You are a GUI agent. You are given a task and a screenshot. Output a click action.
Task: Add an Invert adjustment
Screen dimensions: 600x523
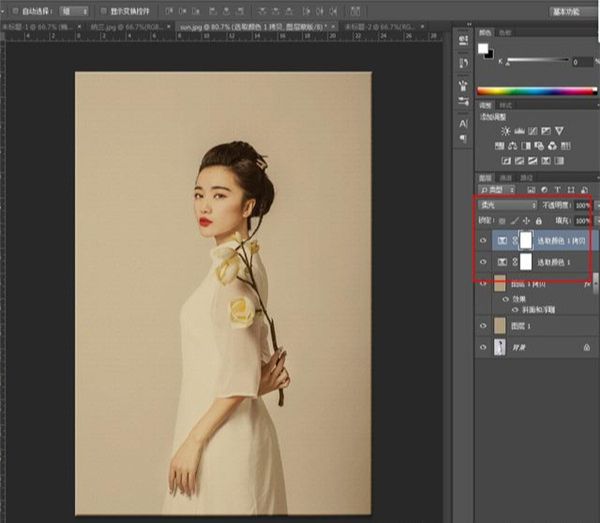click(x=506, y=161)
